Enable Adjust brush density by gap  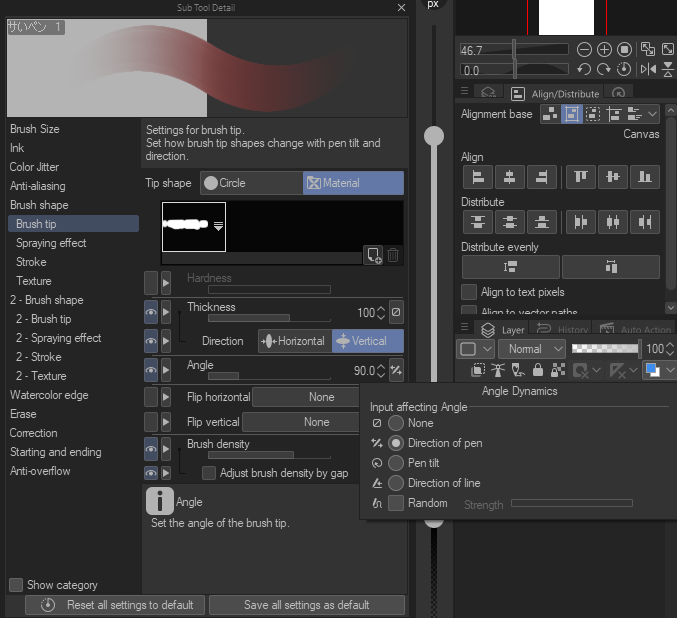(x=209, y=473)
